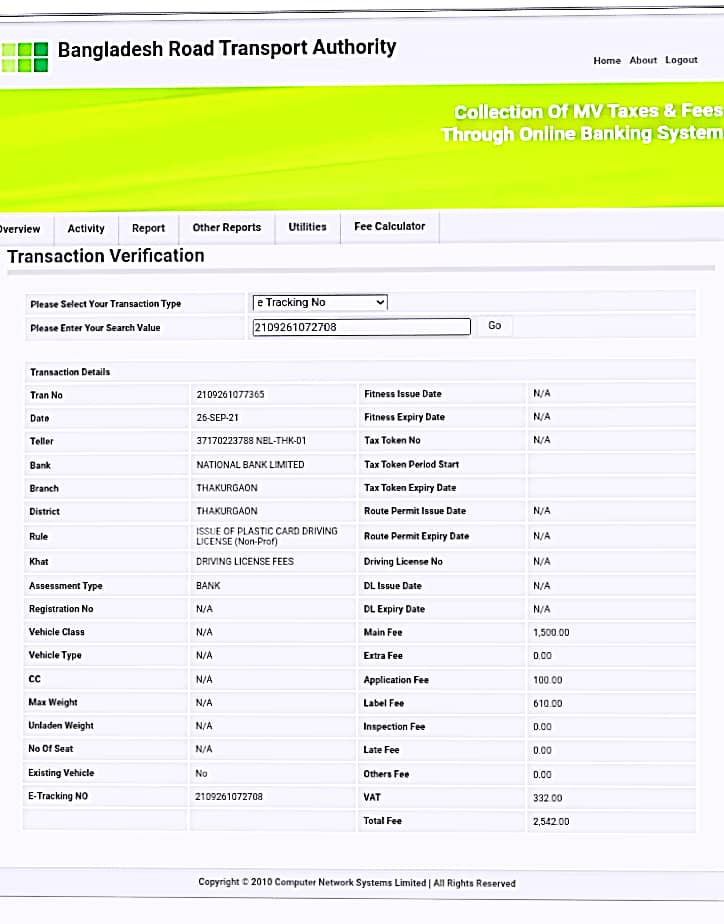Click the Fitness Issue Date label
The width and height of the screenshot is (724, 924).
pyautogui.click(x=402, y=394)
